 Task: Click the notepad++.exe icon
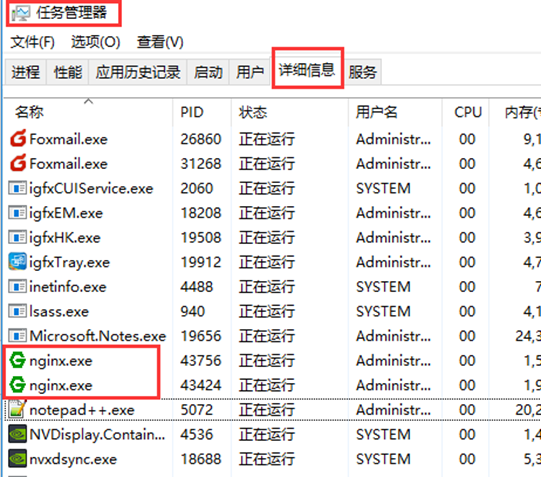[x=17, y=409]
